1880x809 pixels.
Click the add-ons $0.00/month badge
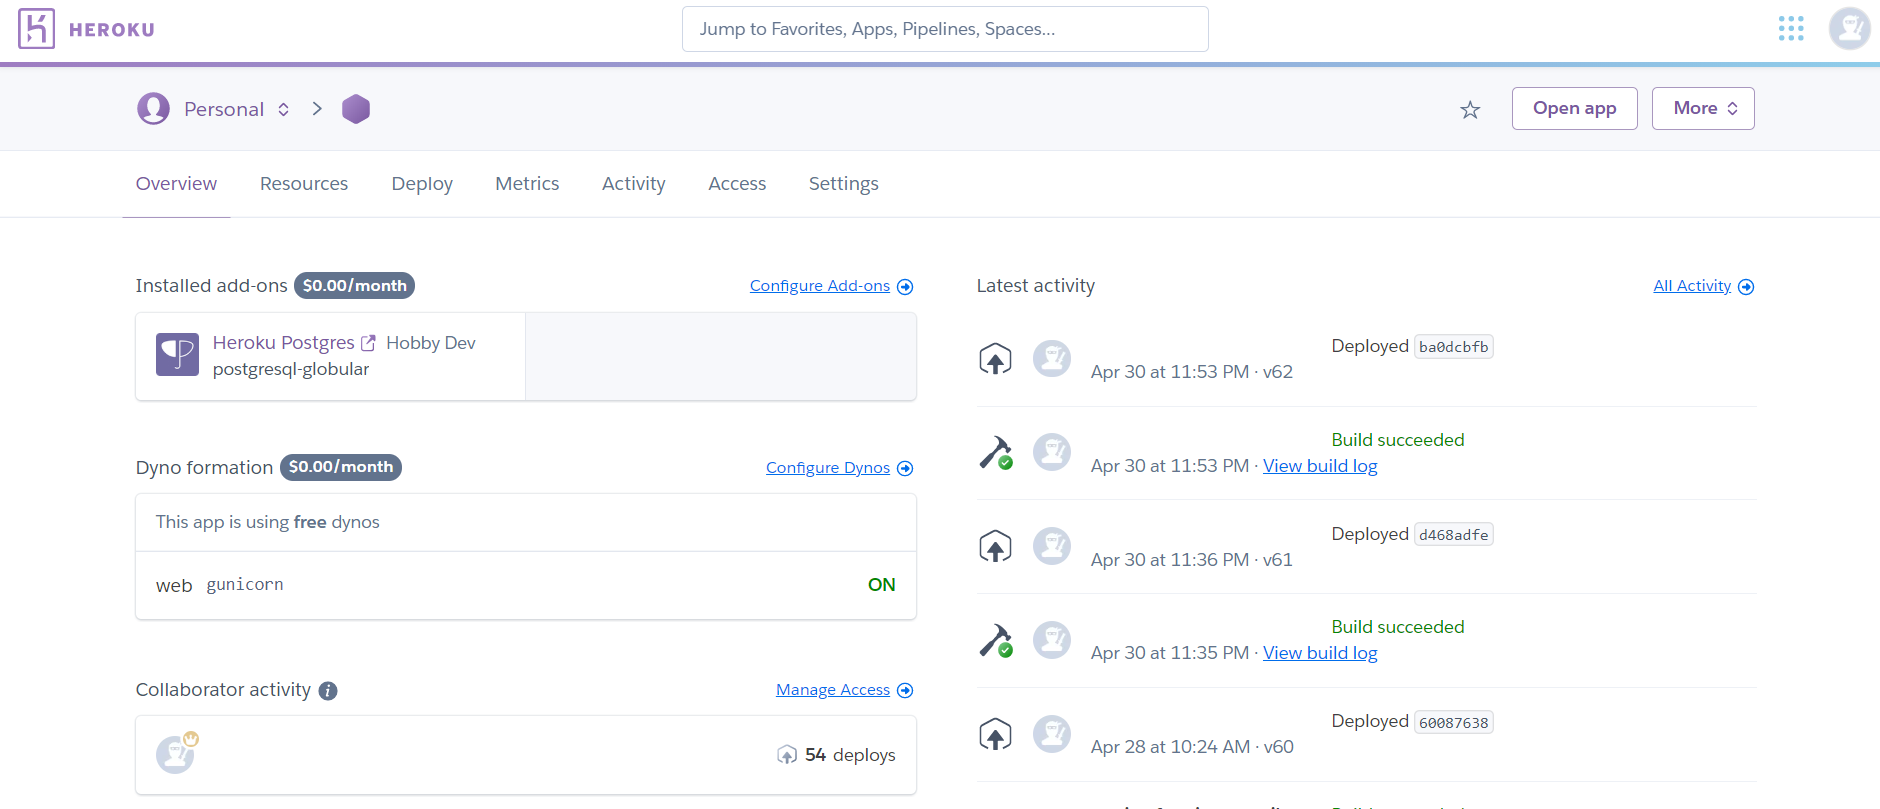coord(354,286)
